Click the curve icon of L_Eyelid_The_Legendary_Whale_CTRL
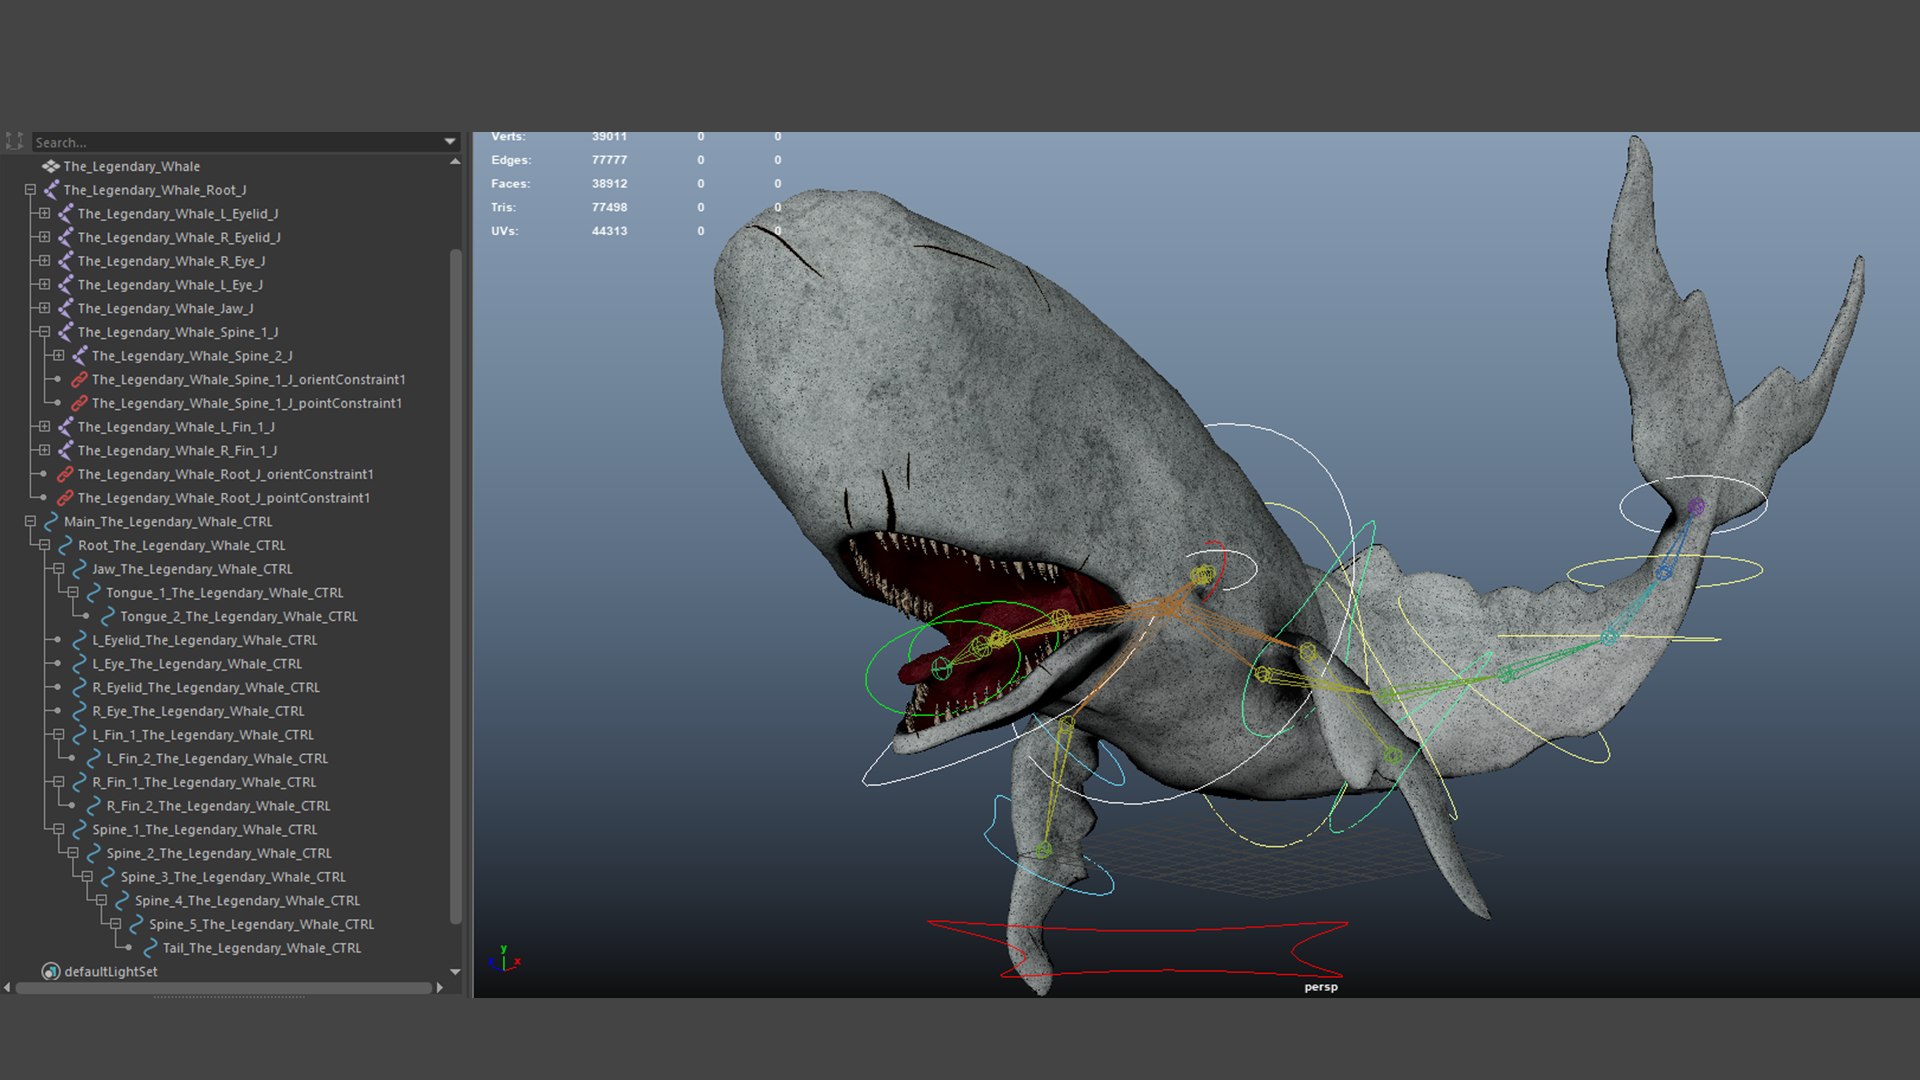 (79, 640)
